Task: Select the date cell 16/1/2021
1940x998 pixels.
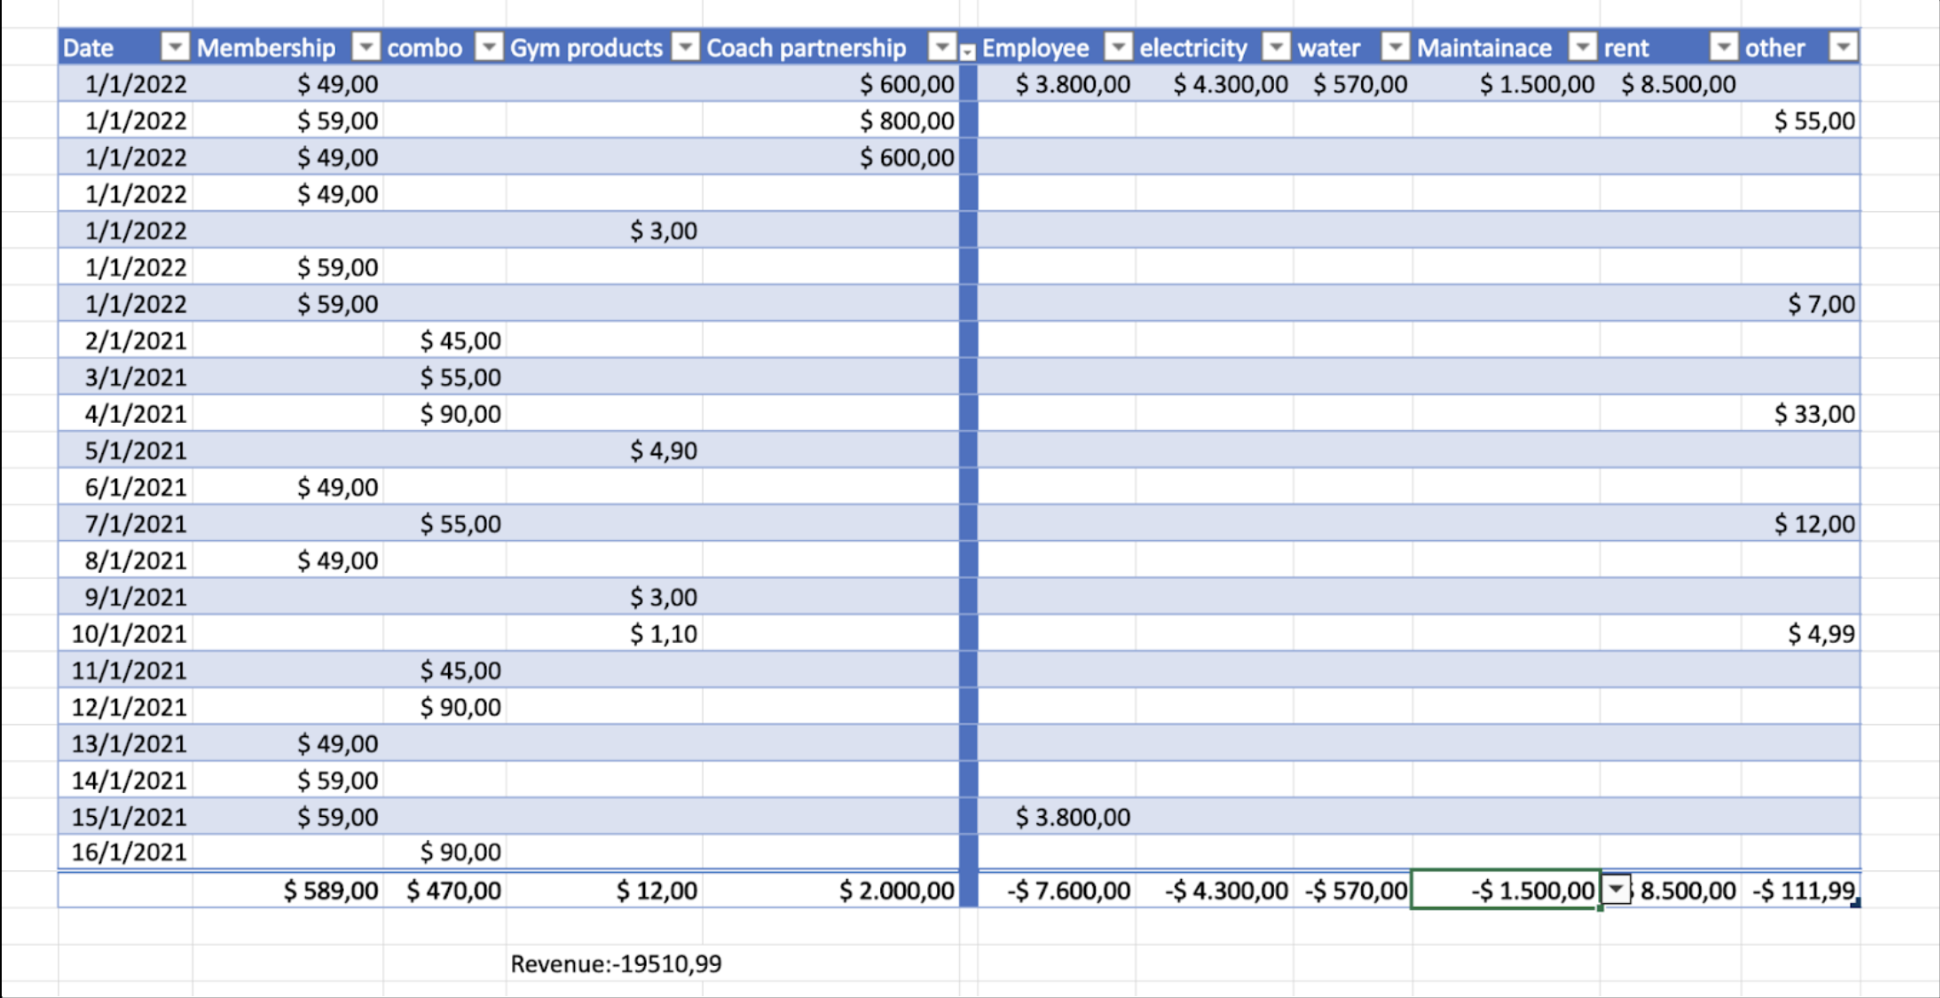Action: tap(125, 852)
